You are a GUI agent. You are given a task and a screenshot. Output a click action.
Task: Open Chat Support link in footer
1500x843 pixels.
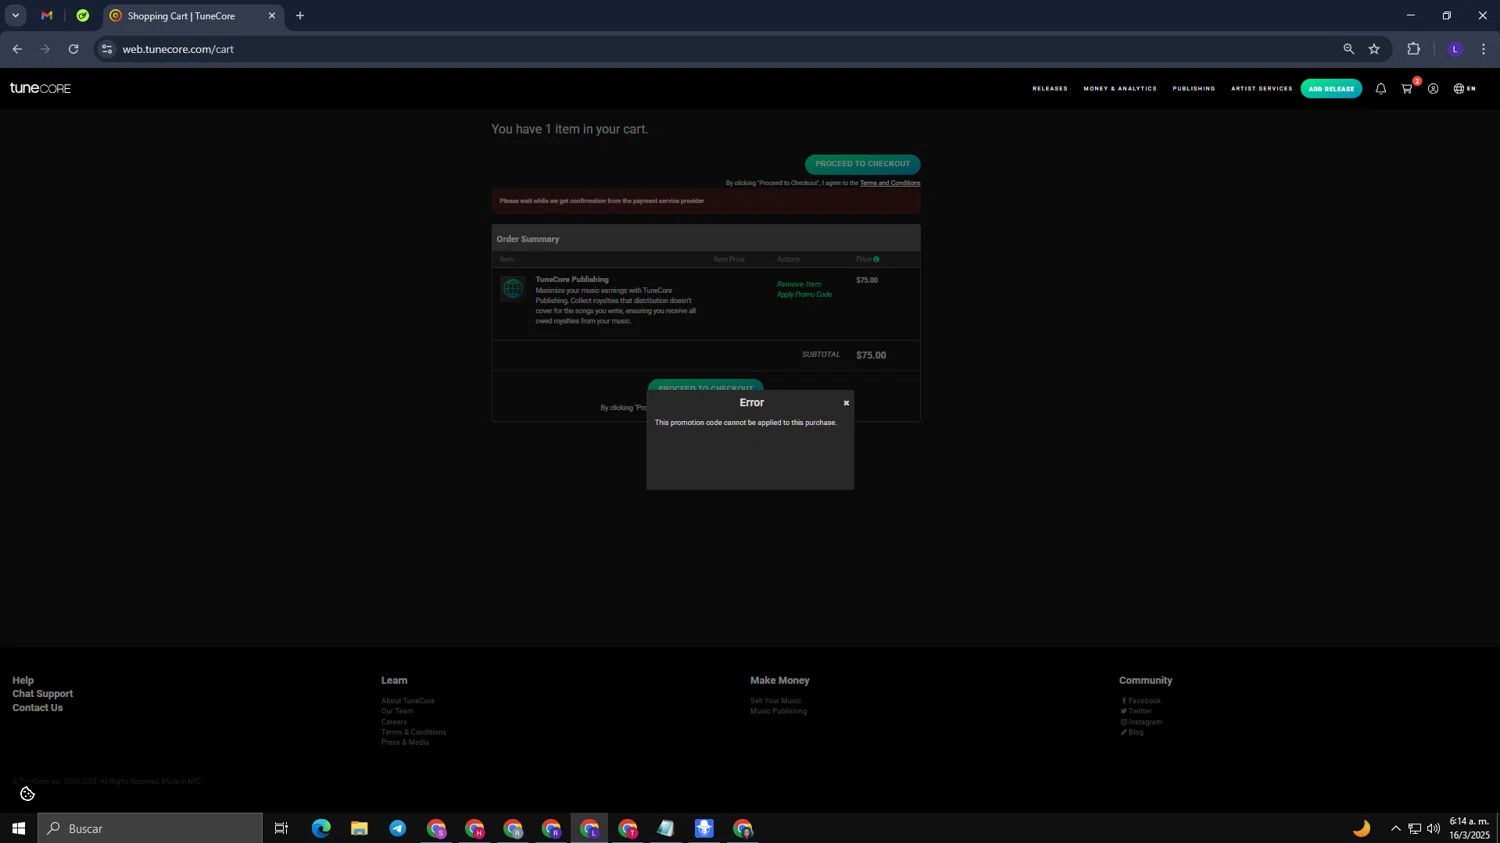[43, 694]
